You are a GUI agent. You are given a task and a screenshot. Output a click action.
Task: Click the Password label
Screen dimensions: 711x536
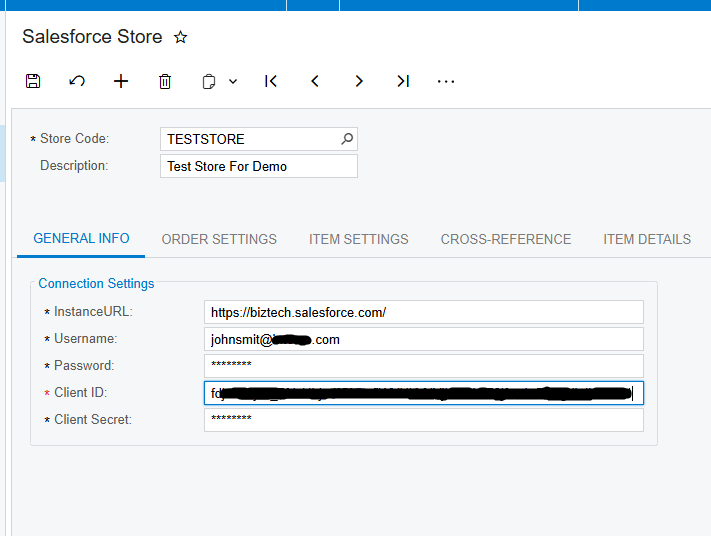84,365
